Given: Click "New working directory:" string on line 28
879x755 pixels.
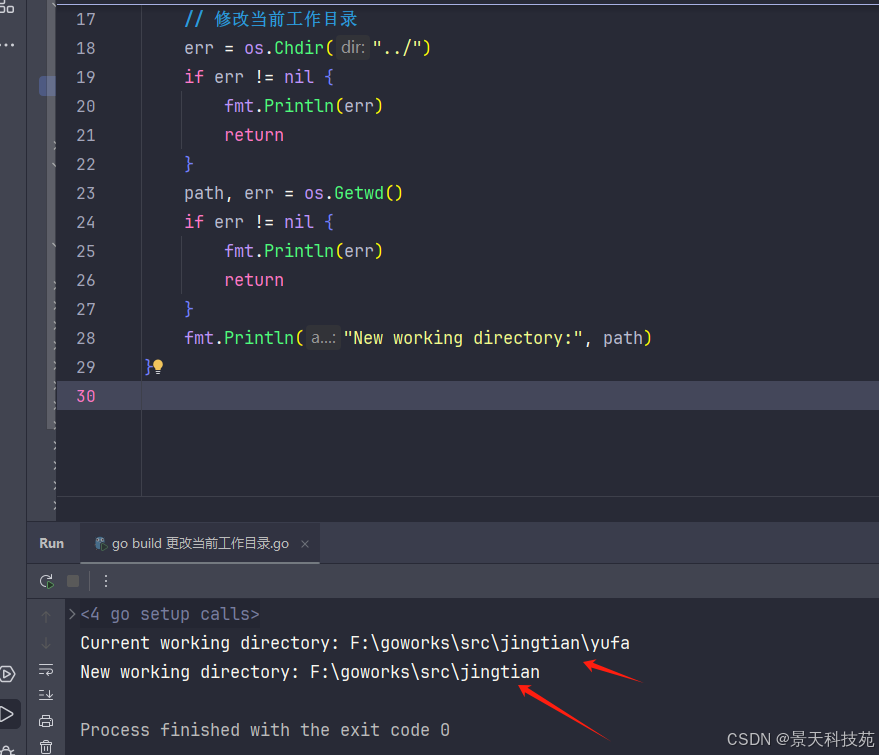Looking at the screenshot, I should tap(463, 338).
